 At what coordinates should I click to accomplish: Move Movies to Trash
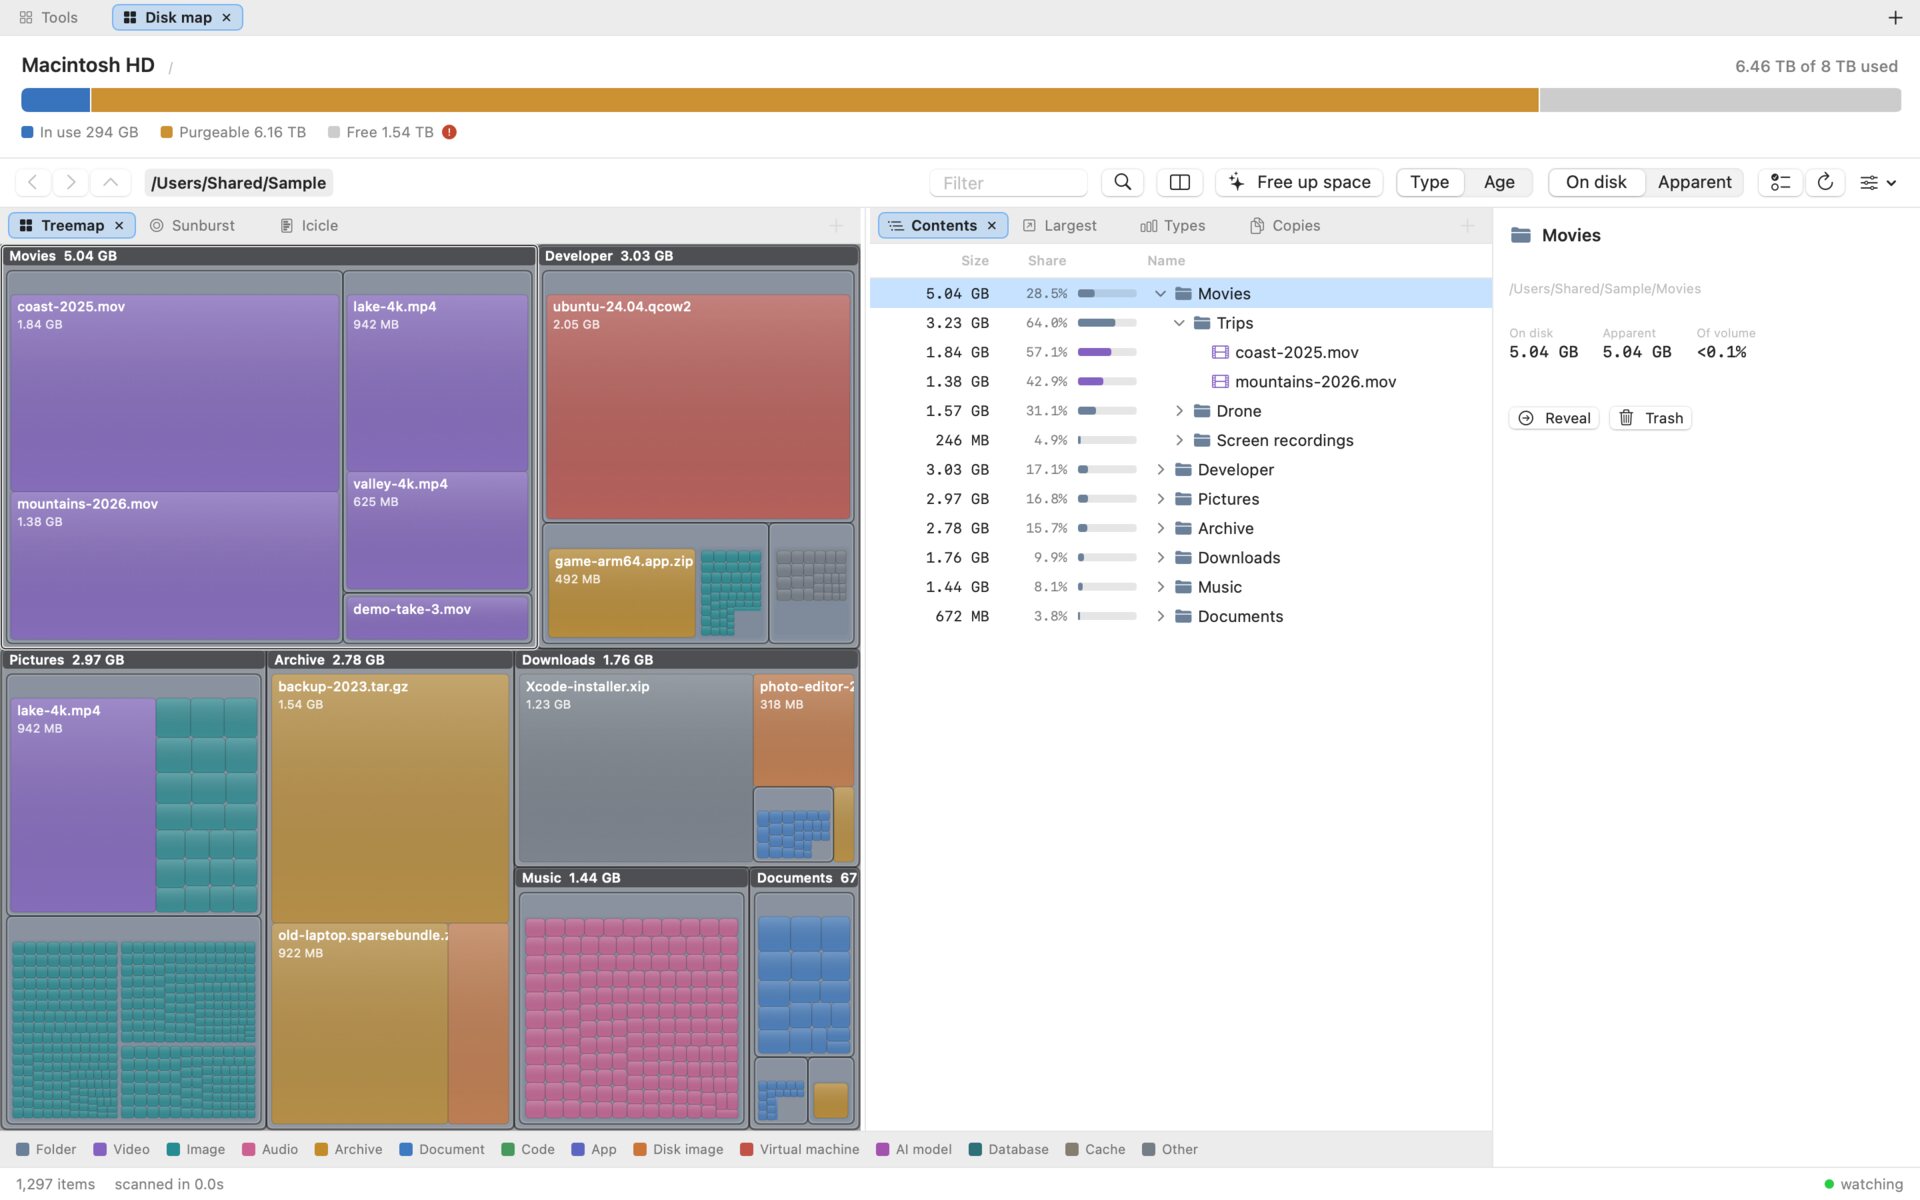1650,418
